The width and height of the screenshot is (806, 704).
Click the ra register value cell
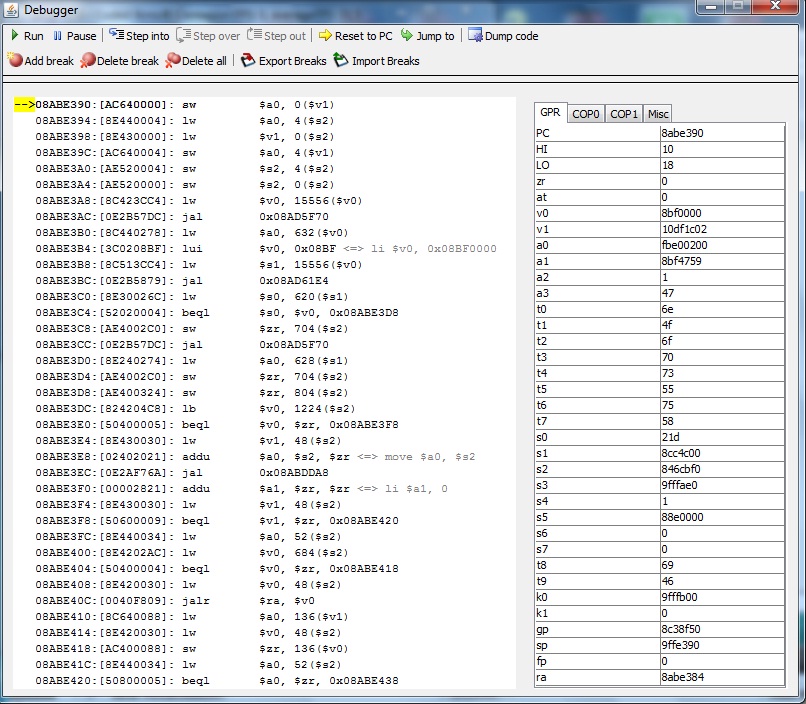click(721, 677)
